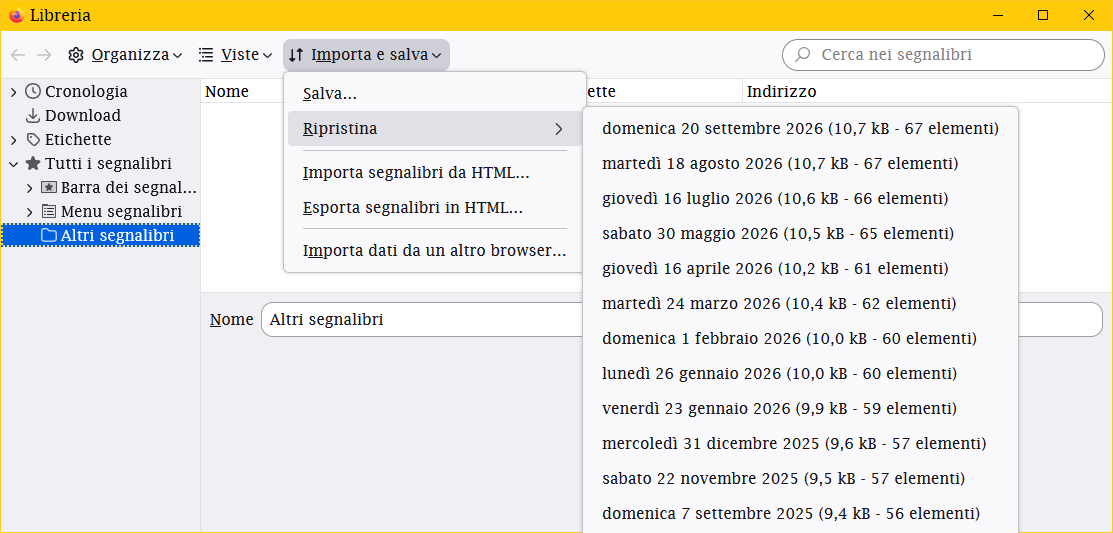Screen dimensions: 1113x533
Task: Click the Viste list icon
Action: point(206,55)
